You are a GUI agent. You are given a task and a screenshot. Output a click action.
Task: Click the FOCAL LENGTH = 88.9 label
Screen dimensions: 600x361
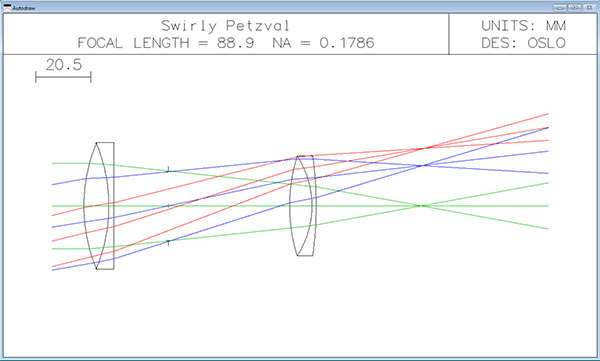(x=166, y=42)
